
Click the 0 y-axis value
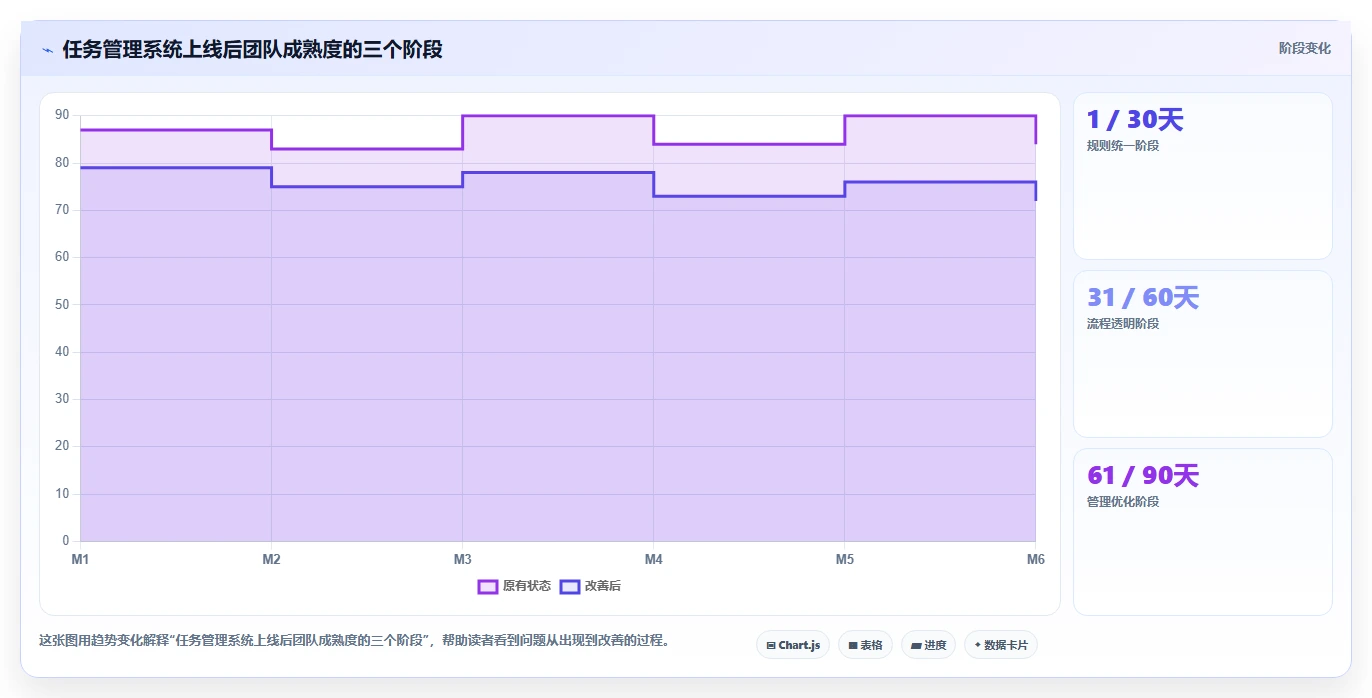tap(66, 541)
